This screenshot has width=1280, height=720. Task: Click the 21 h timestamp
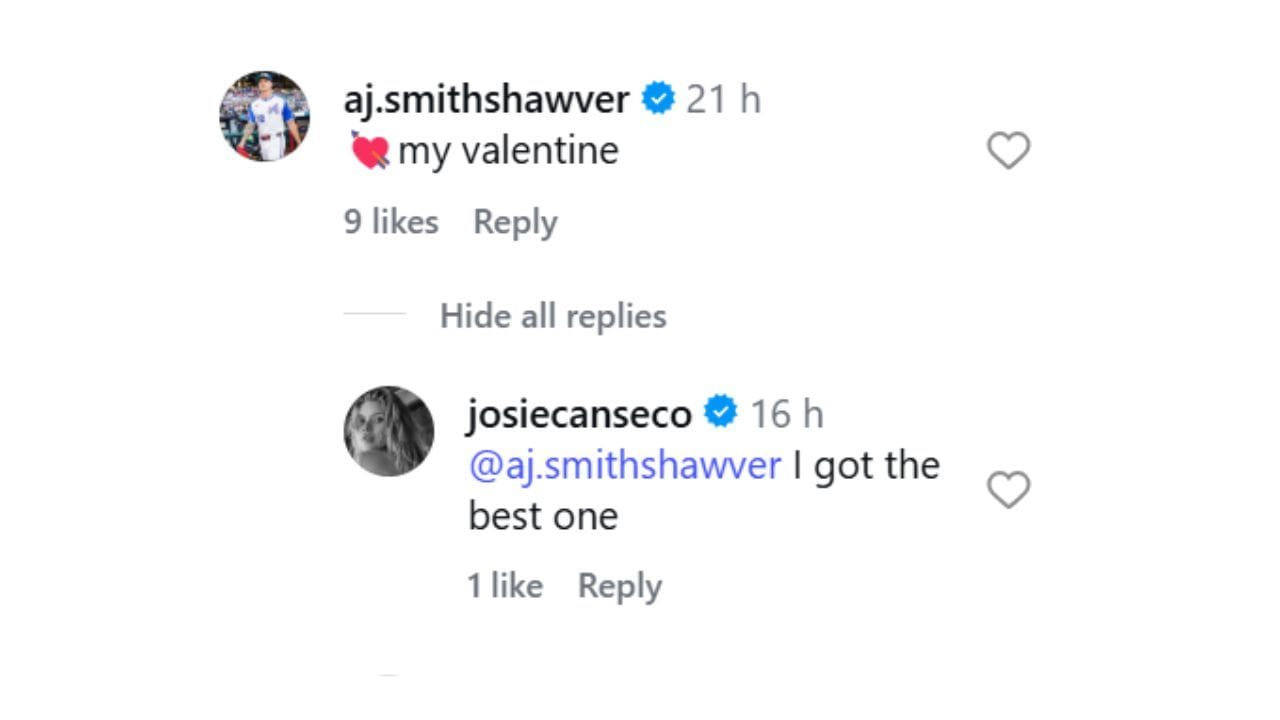click(722, 98)
